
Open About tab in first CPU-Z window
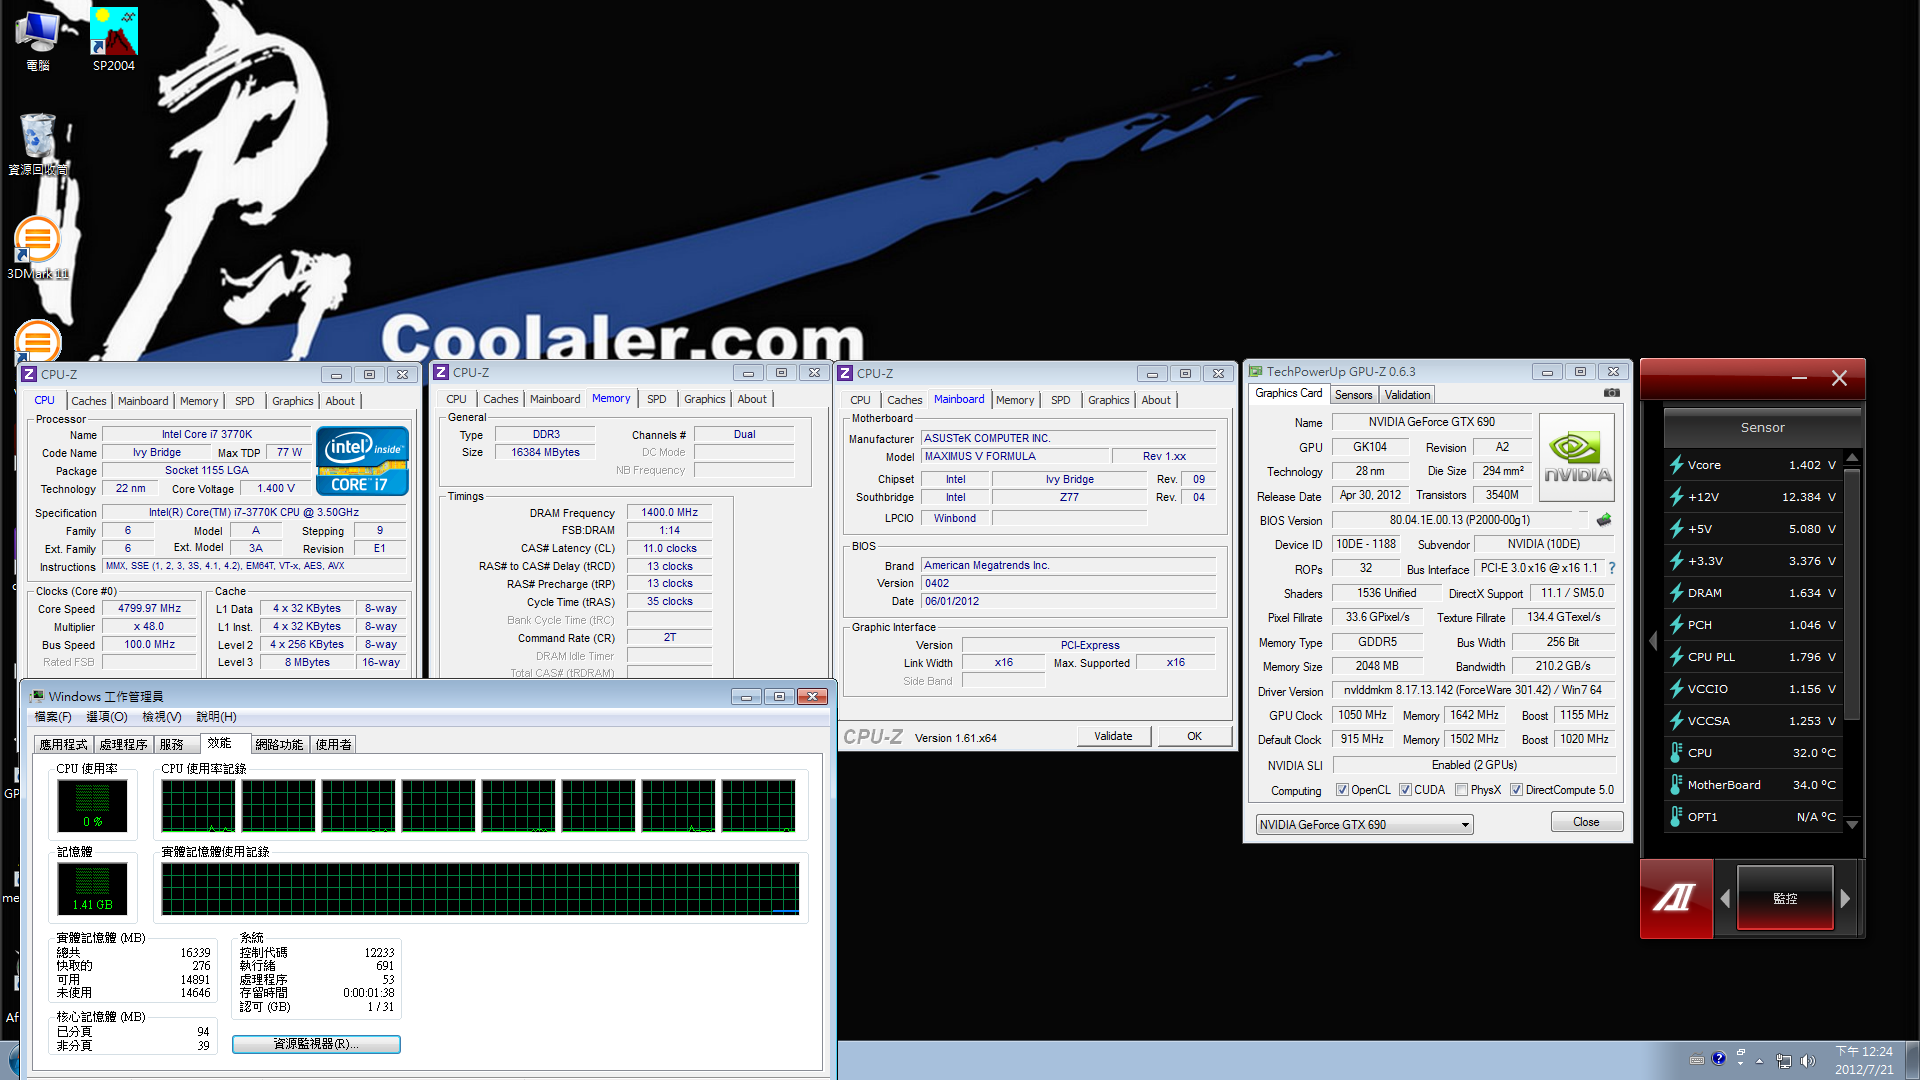(340, 401)
